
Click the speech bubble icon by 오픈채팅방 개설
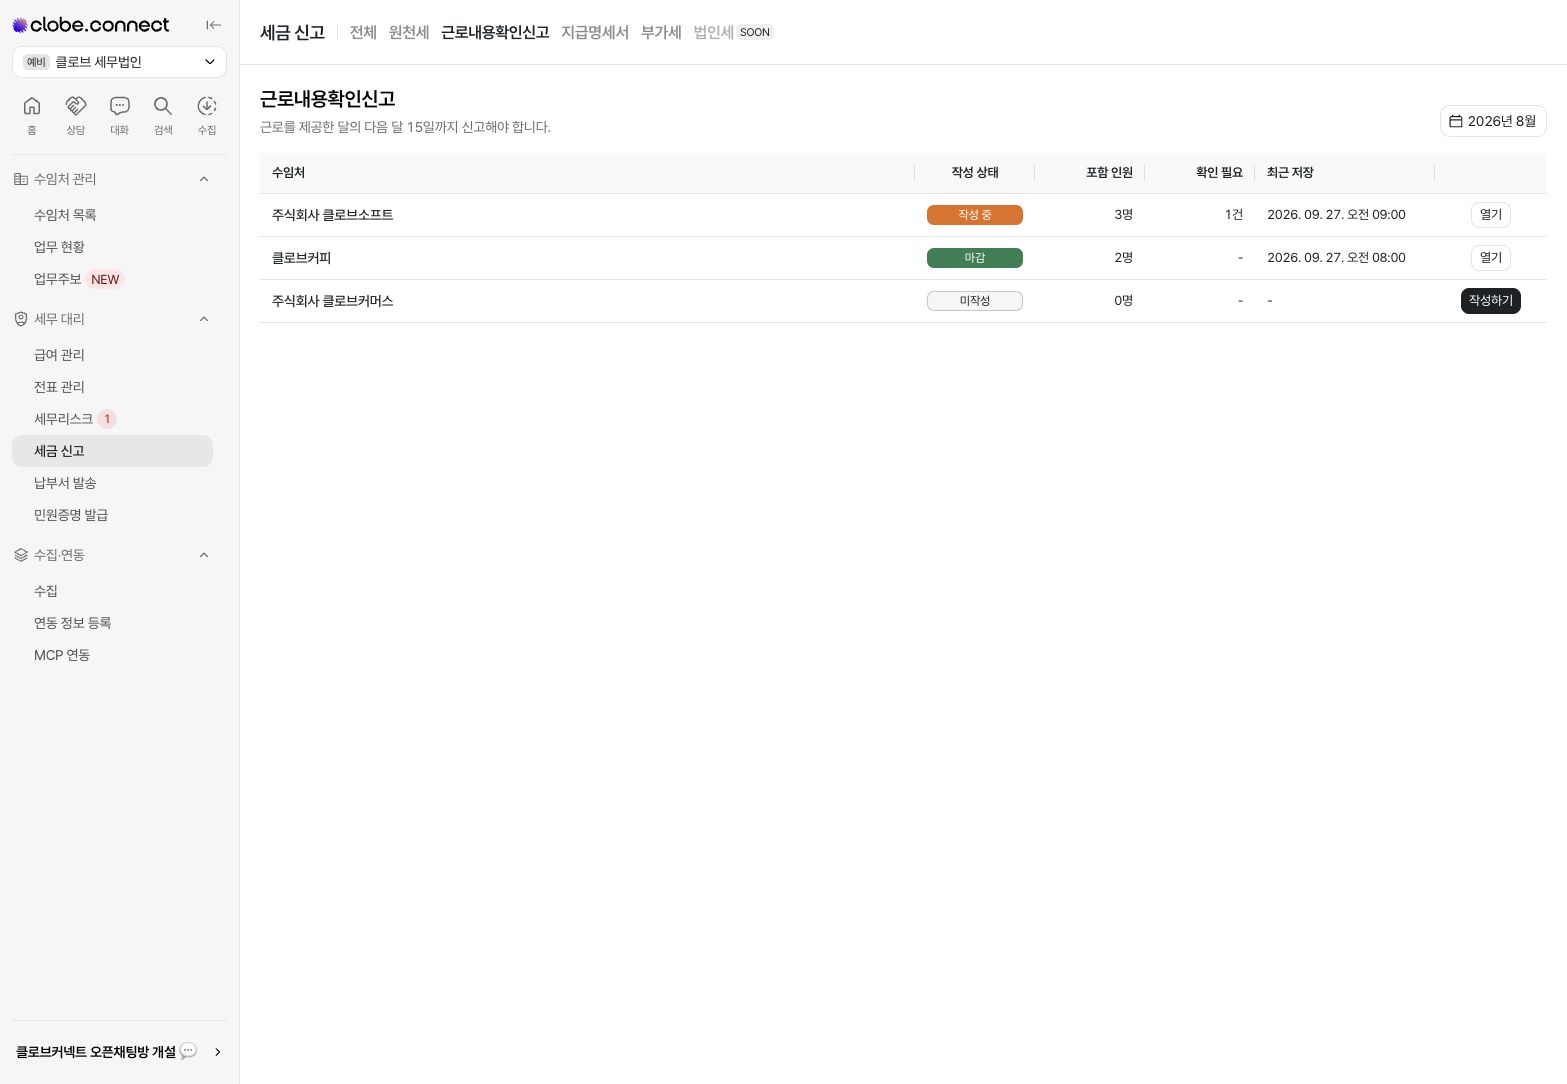pyautogui.click(x=188, y=1051)
